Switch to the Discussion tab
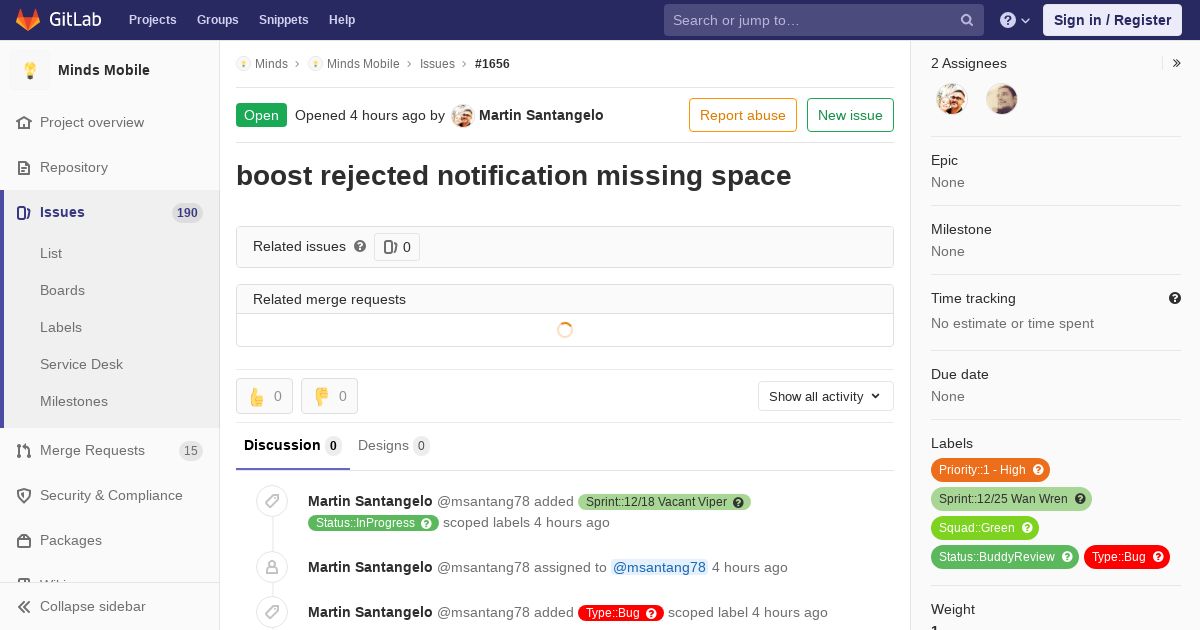1200x630 pixels. 293,446
